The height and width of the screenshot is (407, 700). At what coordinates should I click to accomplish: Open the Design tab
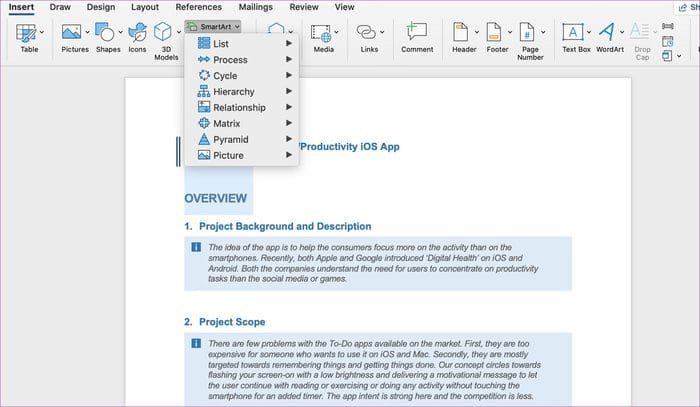tap(101, 7)
